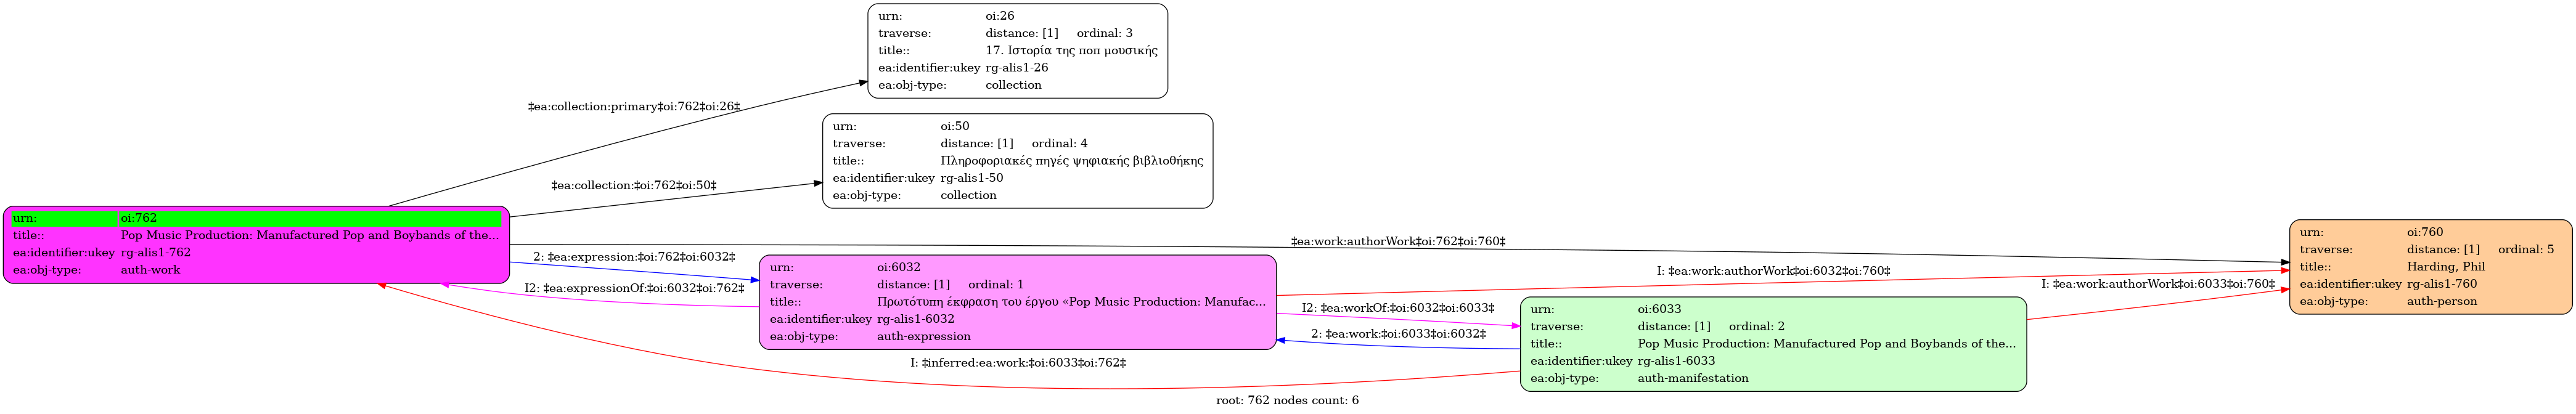Select the rg-alis1-760 identifier value
The width and height of the screenshot is (2576, 414).
click(x=2442, y=284)
